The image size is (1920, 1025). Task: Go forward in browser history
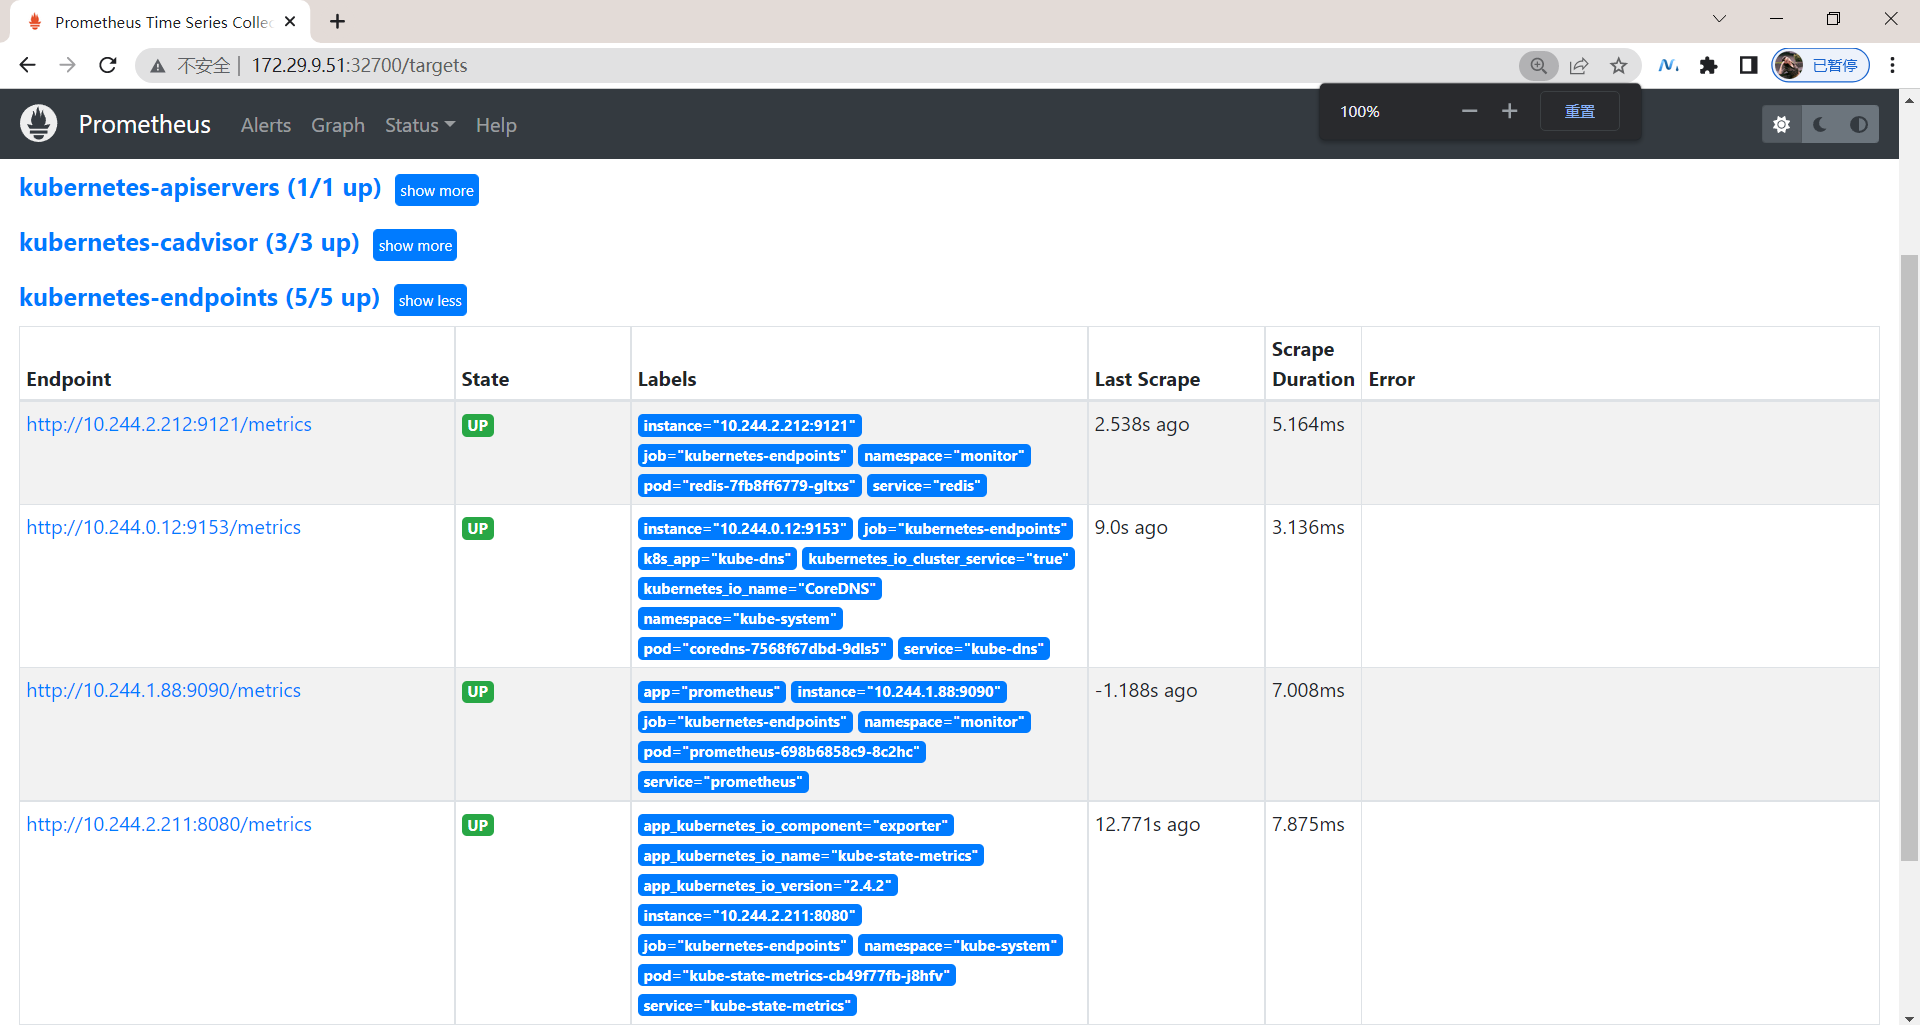pyautogui.click(x=67, y=65)
